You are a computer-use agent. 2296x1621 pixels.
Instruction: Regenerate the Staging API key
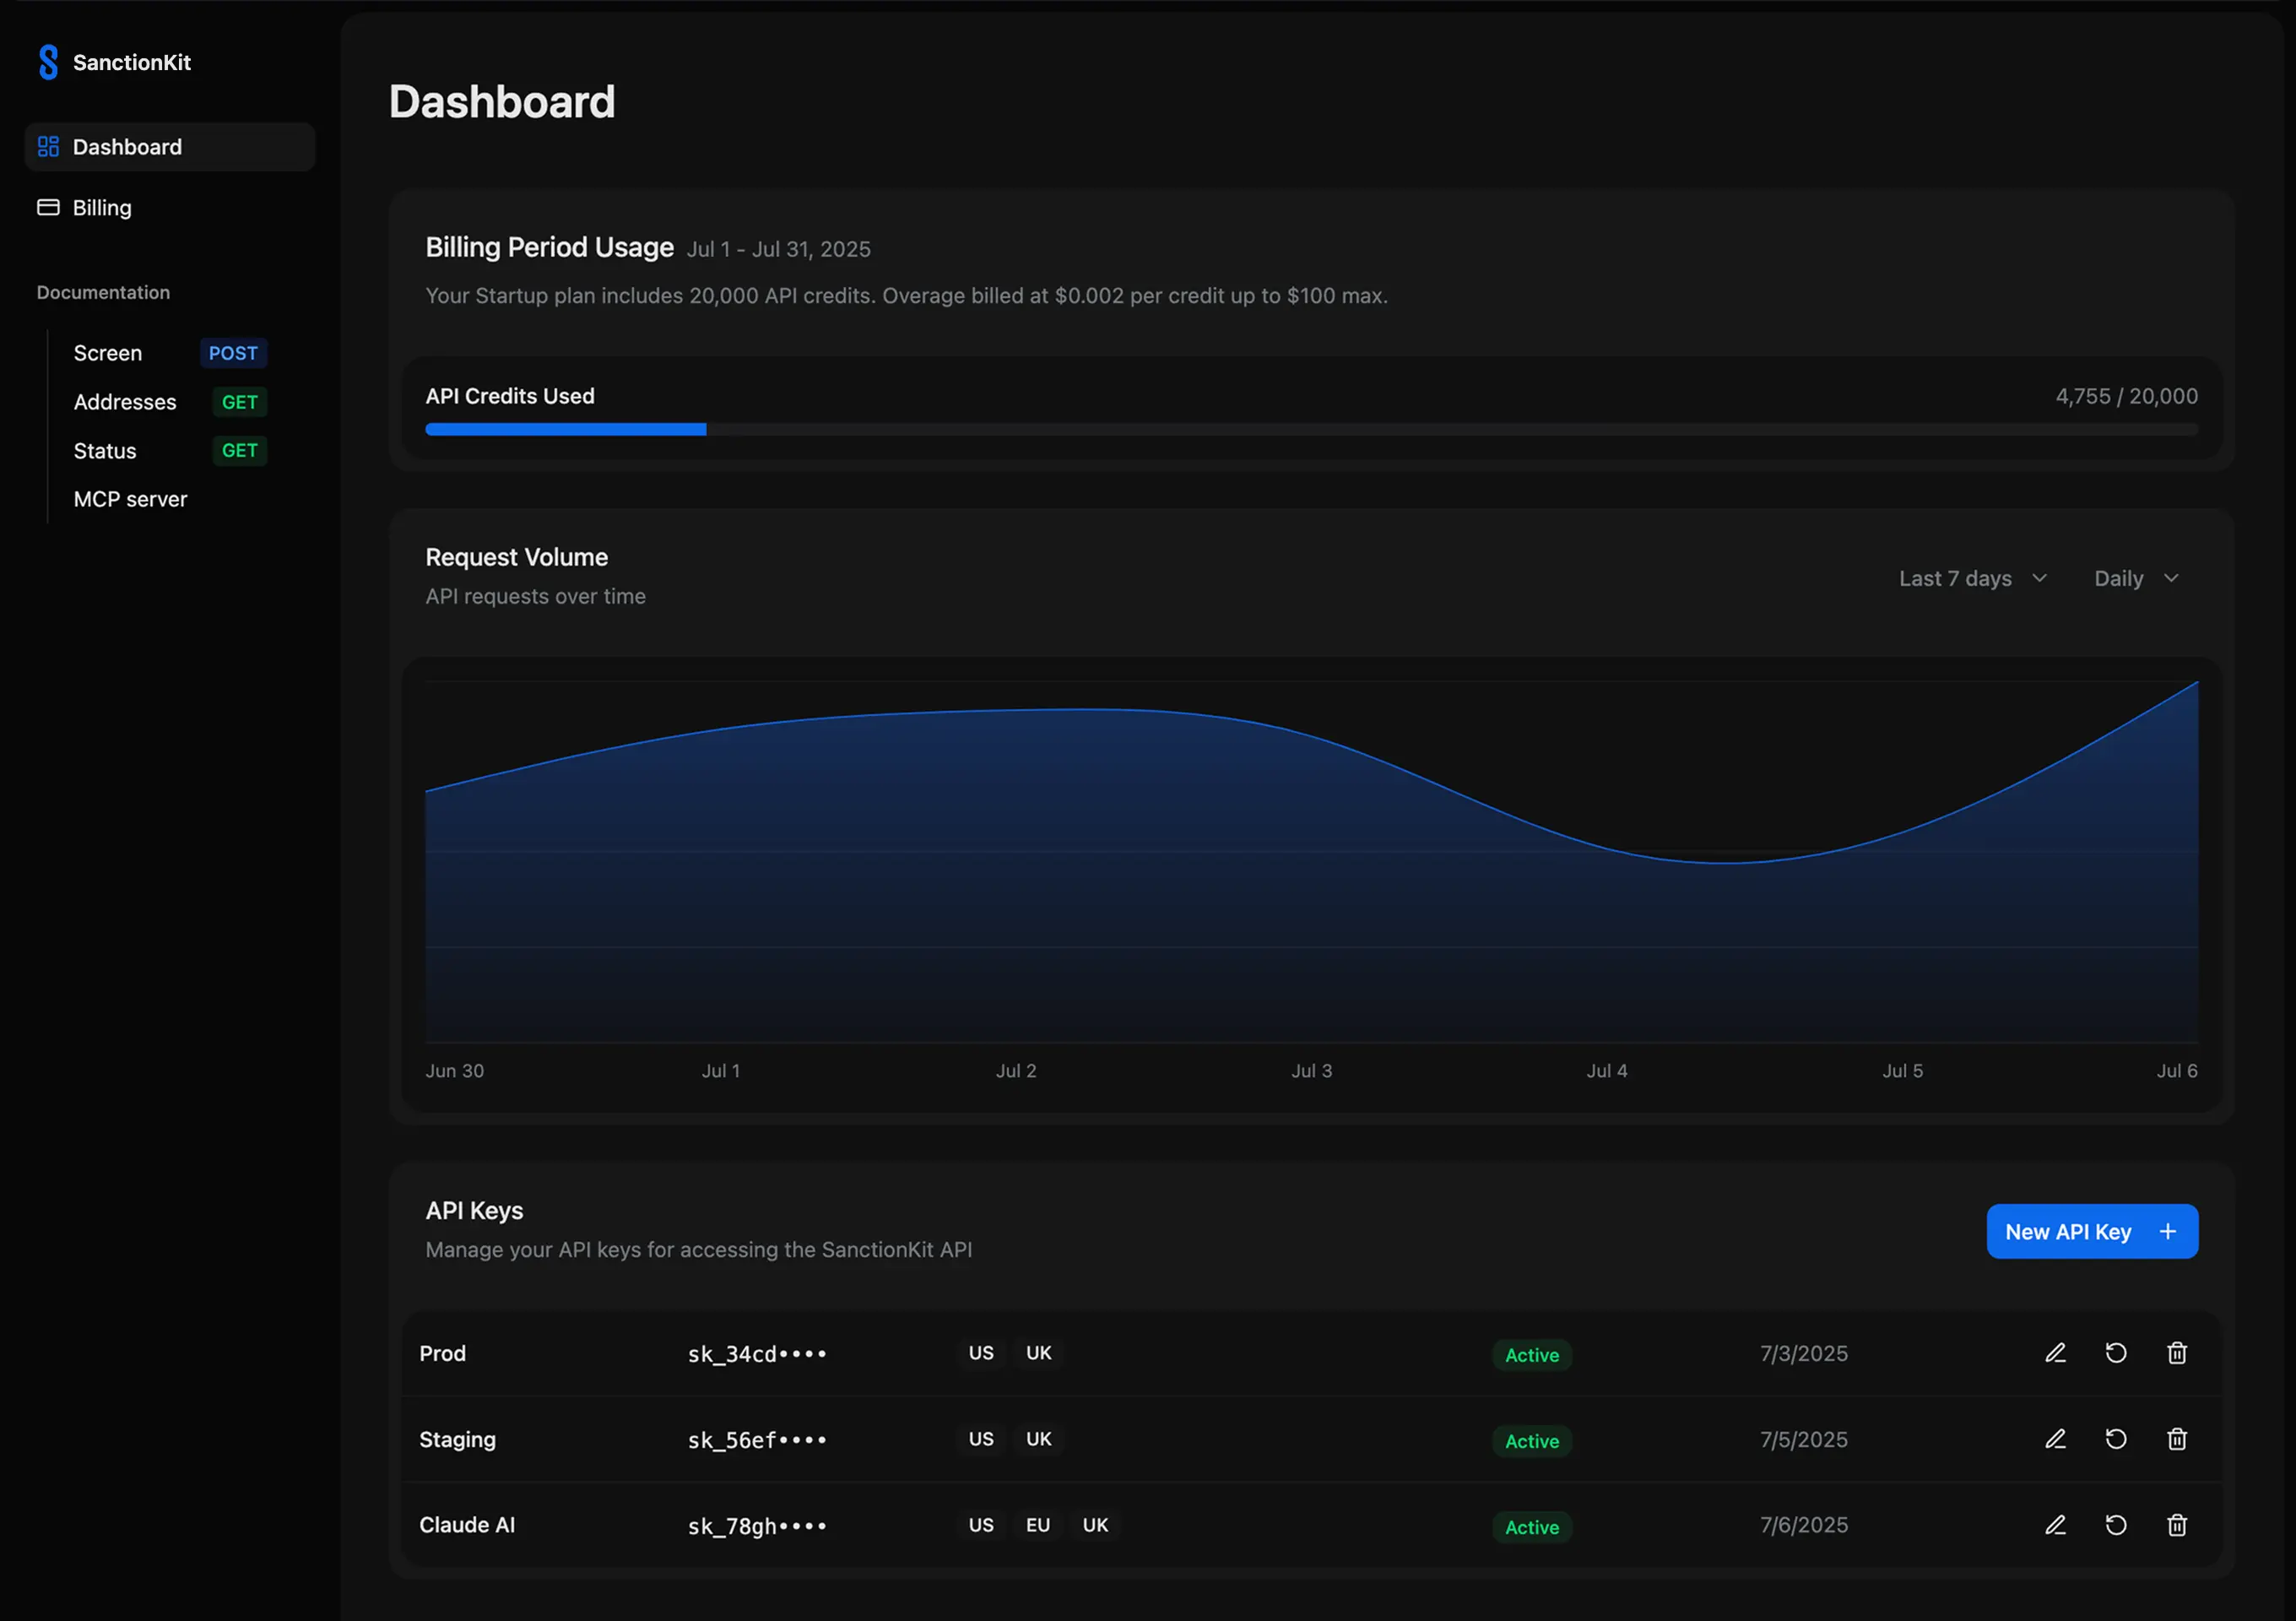pyautogui.click(x=2116, y=1439)
